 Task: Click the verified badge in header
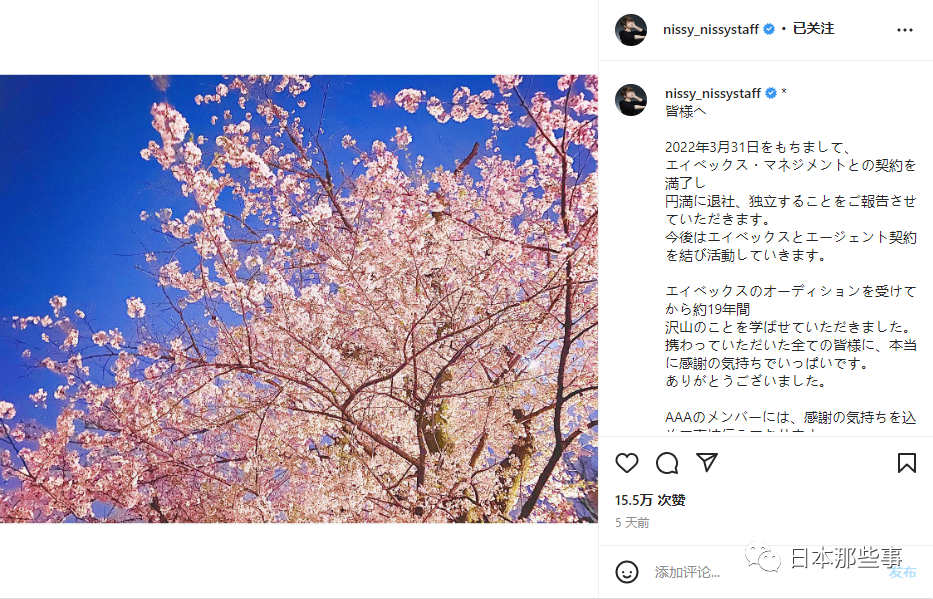pos(769,29)
